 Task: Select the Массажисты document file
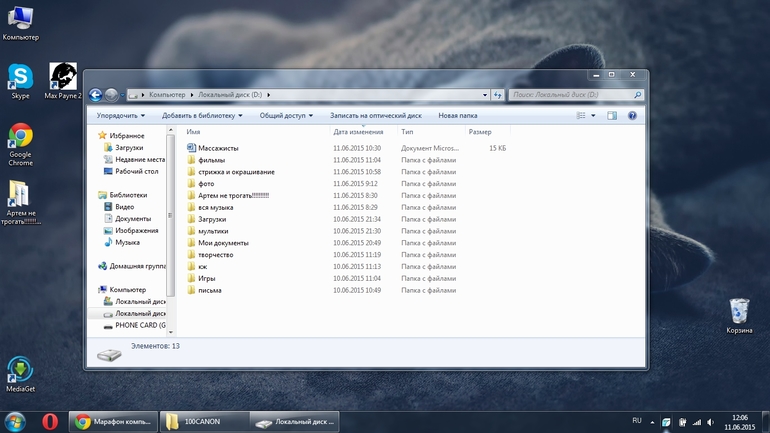[x=218, y=148]
